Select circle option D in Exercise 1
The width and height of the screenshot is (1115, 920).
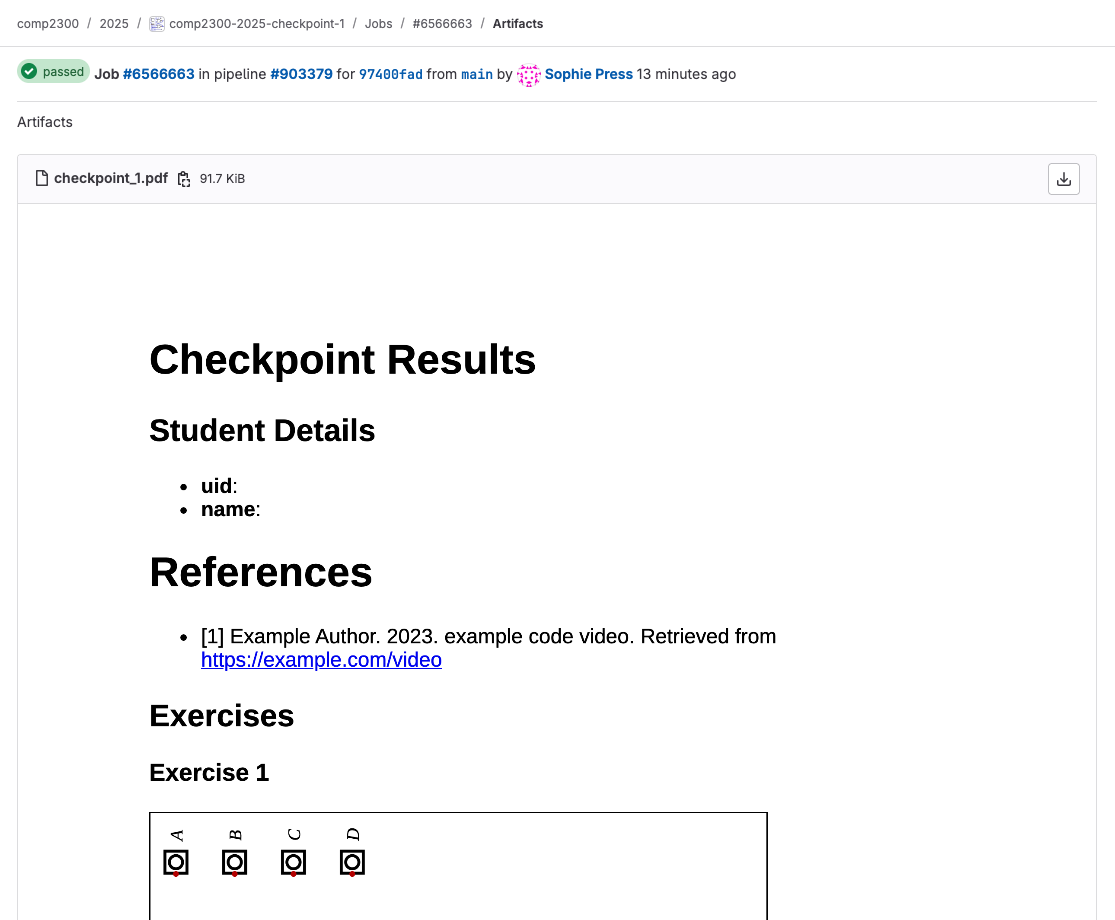(x=352, y=862)
